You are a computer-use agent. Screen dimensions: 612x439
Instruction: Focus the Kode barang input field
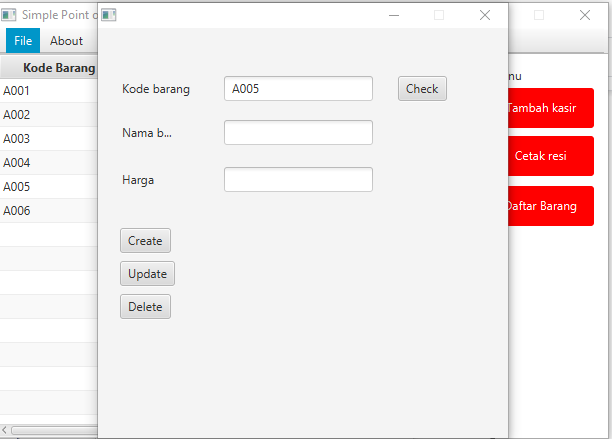click(x=298, y=89)
